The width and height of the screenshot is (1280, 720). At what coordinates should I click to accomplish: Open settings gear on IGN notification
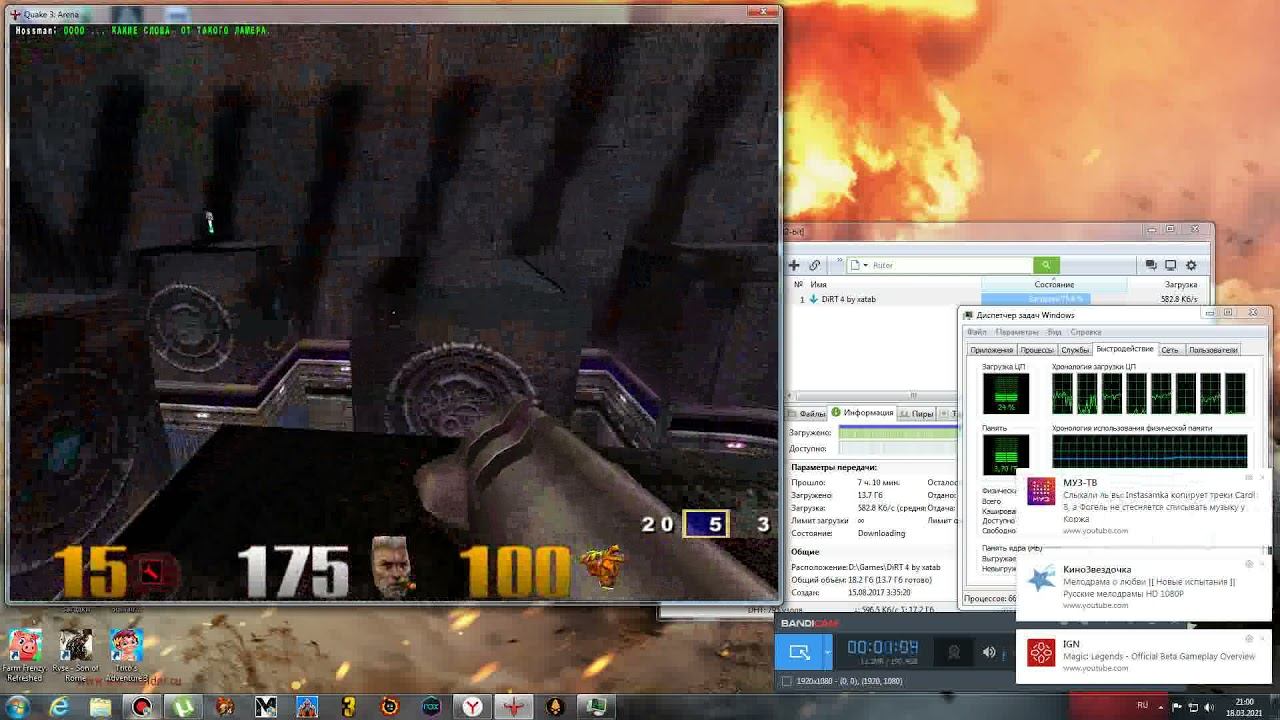tap(1249, 638)
